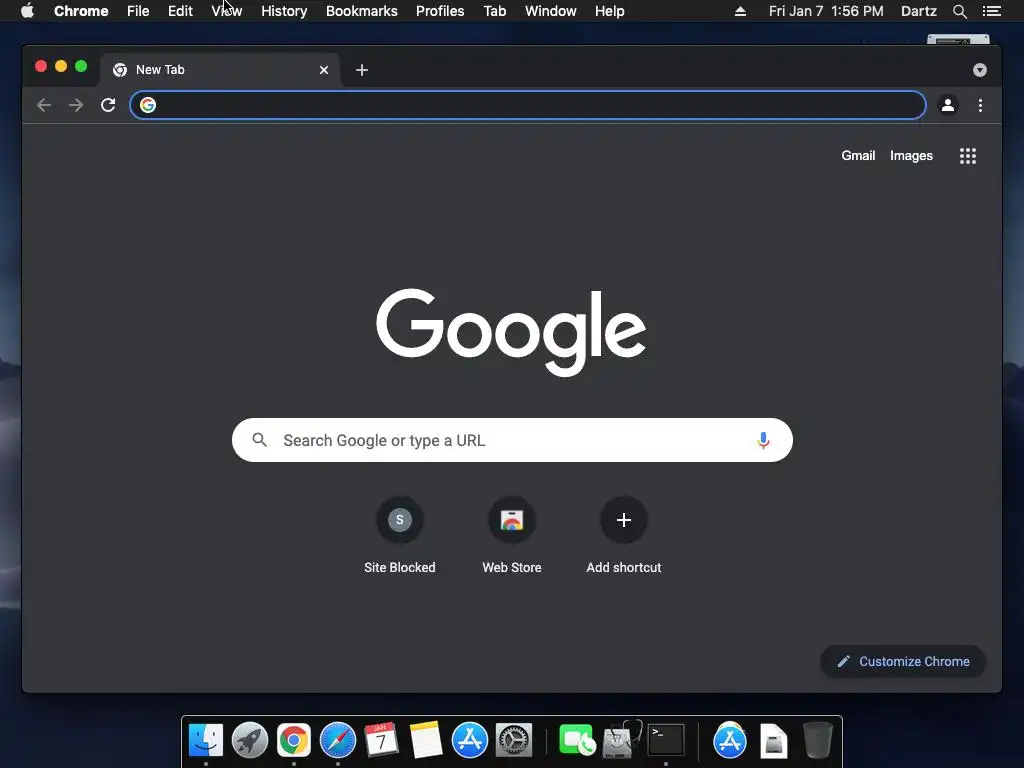Reload the page with the refresh icon
1024x768 pixels.
[x=108, y=105]
